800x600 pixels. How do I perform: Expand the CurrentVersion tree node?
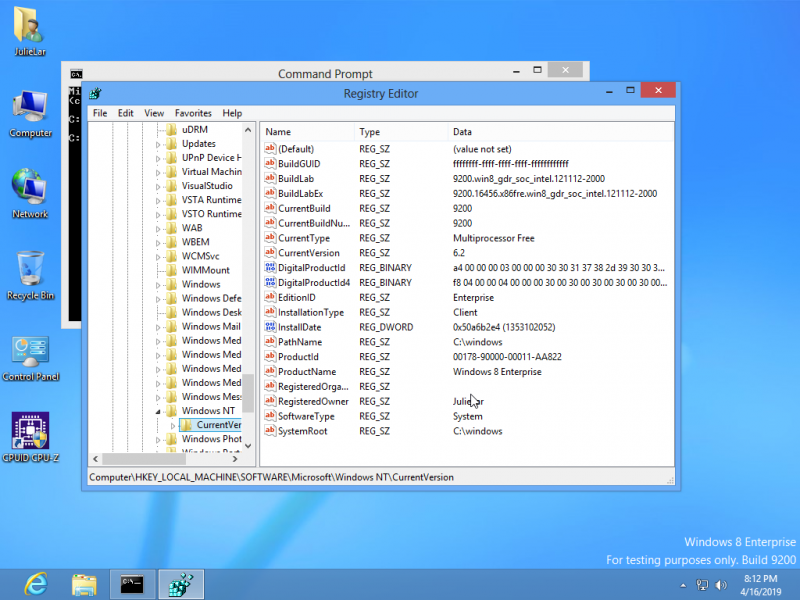pos(173,425)
